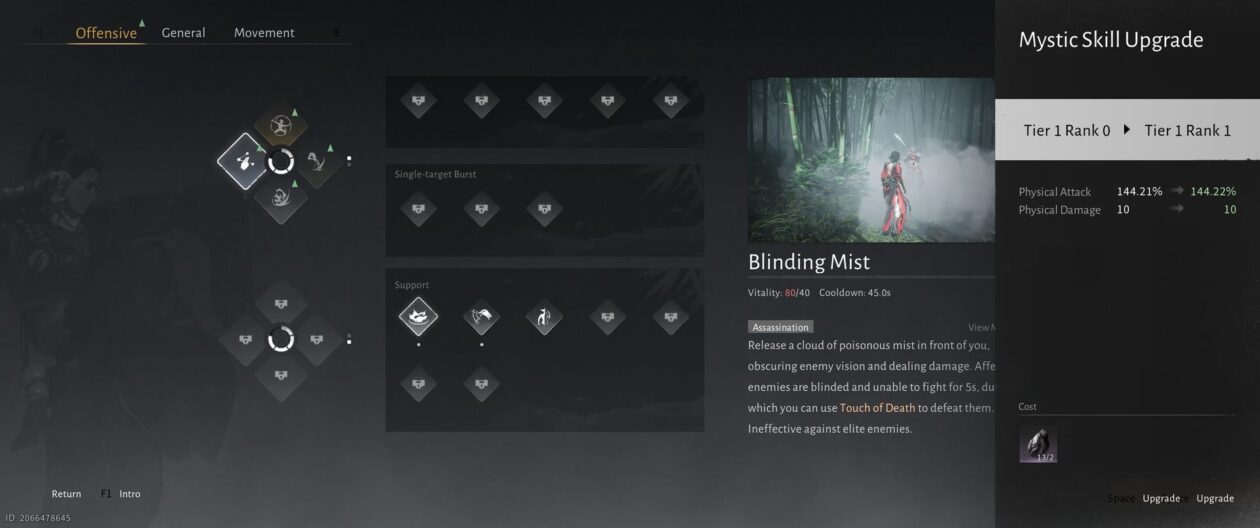The image size is (1260, 528).
Task: Select the third Support skill icon
Action: 544,318
